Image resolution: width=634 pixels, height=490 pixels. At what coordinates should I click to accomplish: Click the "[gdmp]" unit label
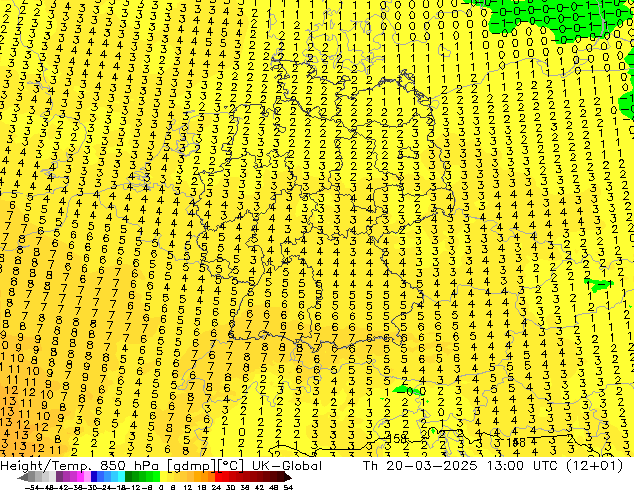191,466
